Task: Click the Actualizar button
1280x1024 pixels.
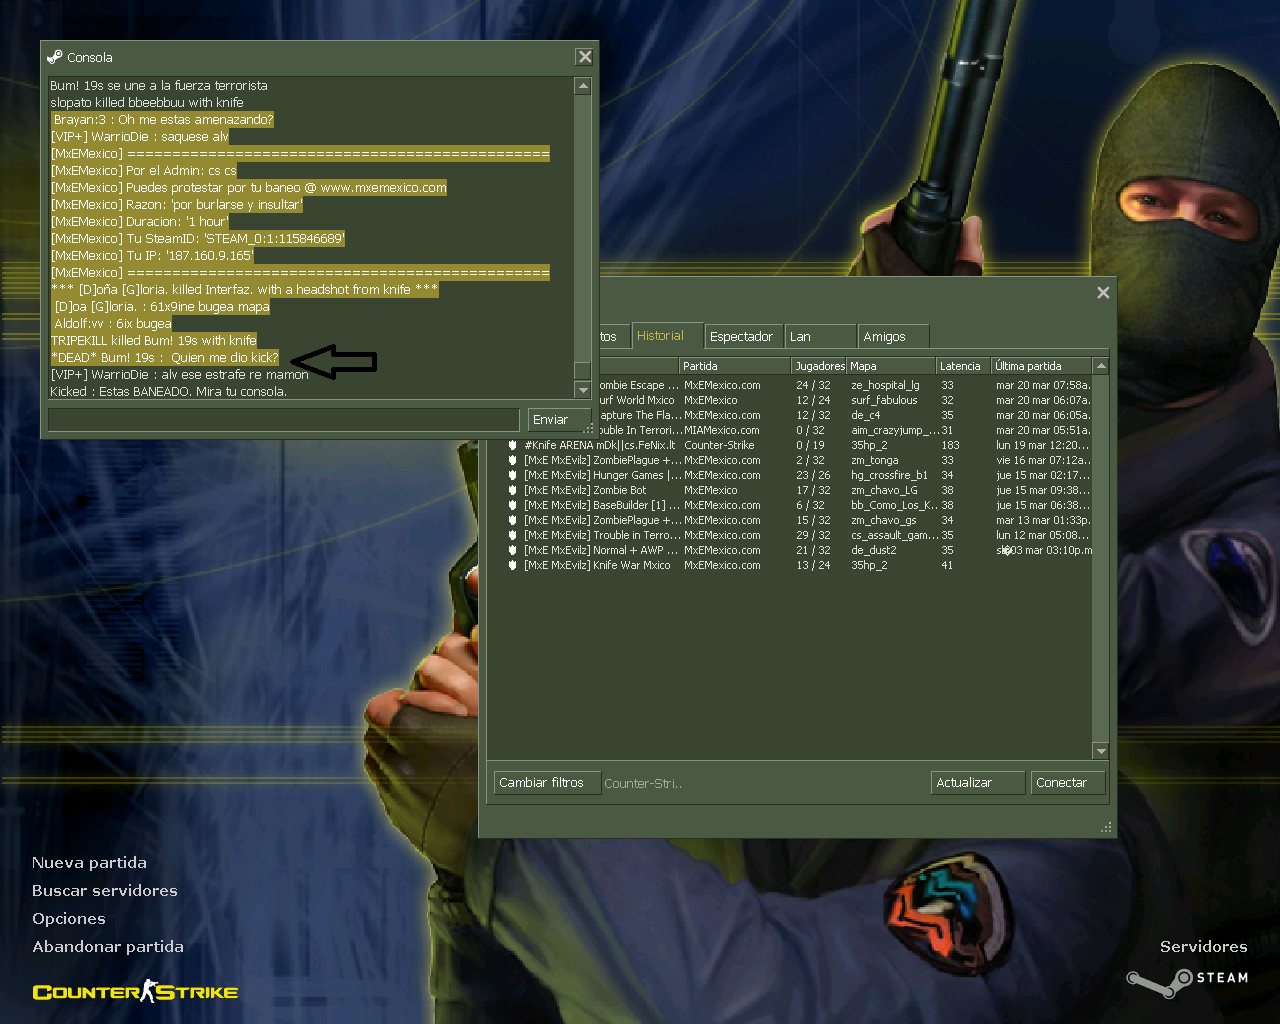Action: click(x=978, y=782)
